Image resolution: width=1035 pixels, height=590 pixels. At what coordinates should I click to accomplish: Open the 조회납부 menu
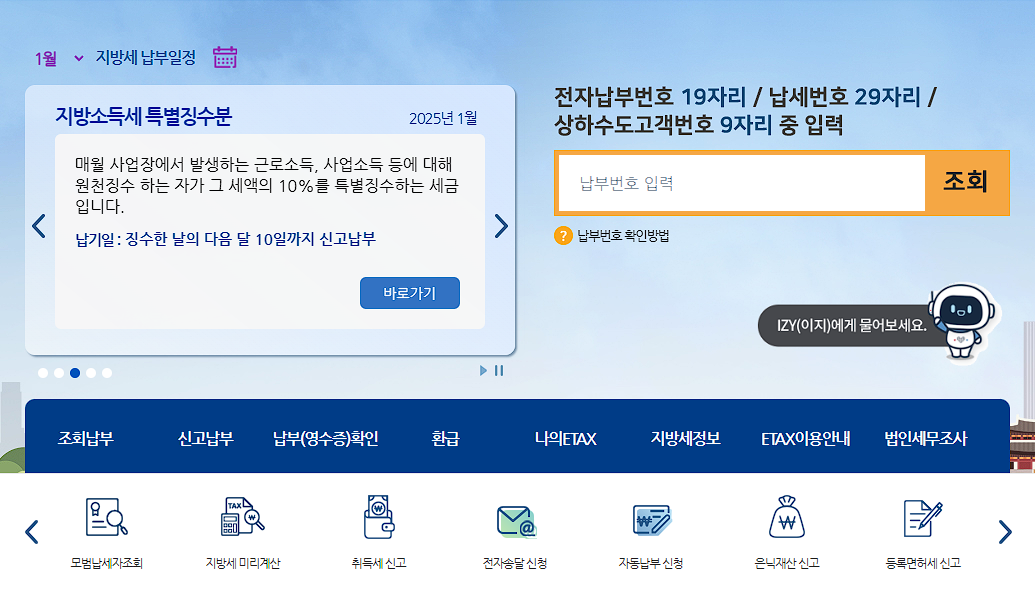(85, 437)
